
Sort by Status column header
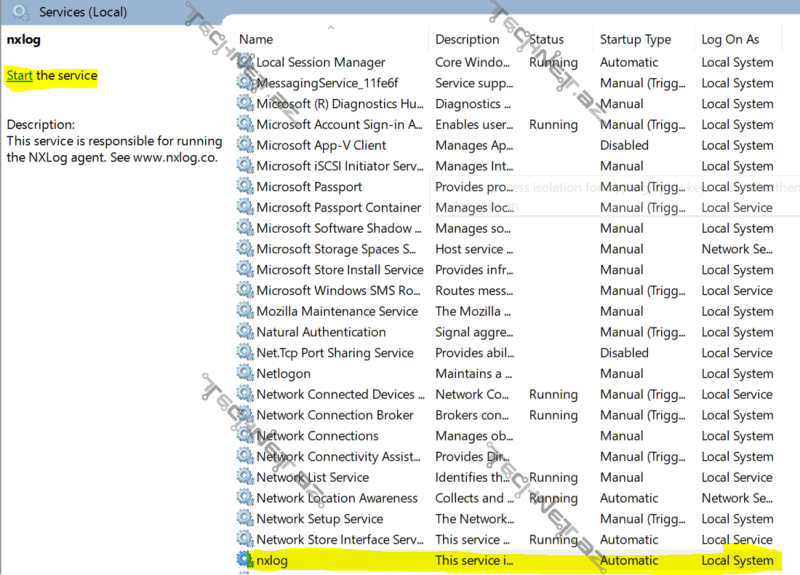point(547,40)
